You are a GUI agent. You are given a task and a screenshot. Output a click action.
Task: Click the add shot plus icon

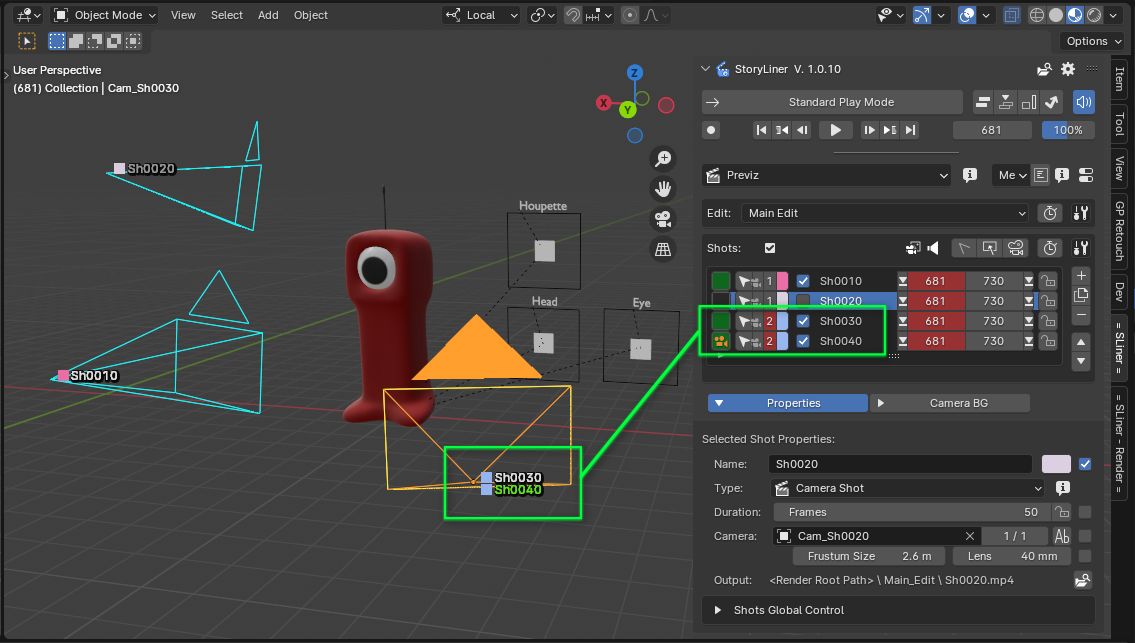pos(1080,275)
